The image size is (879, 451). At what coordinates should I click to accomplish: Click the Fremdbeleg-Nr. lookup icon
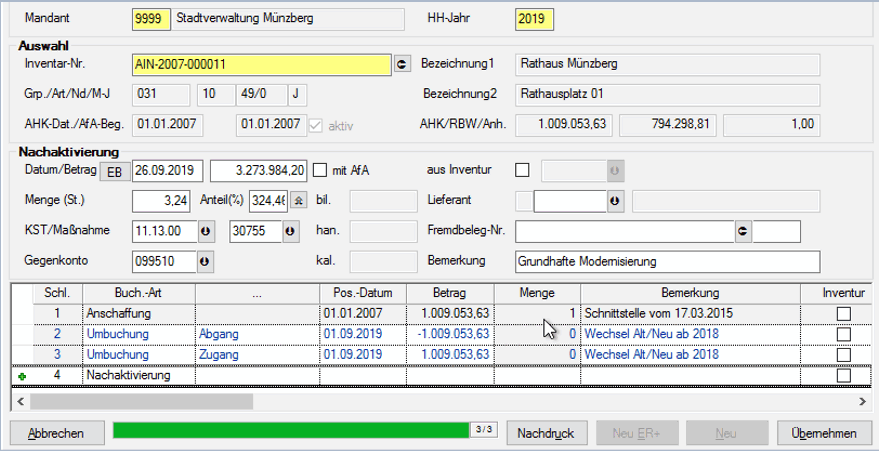coord(742,232)
